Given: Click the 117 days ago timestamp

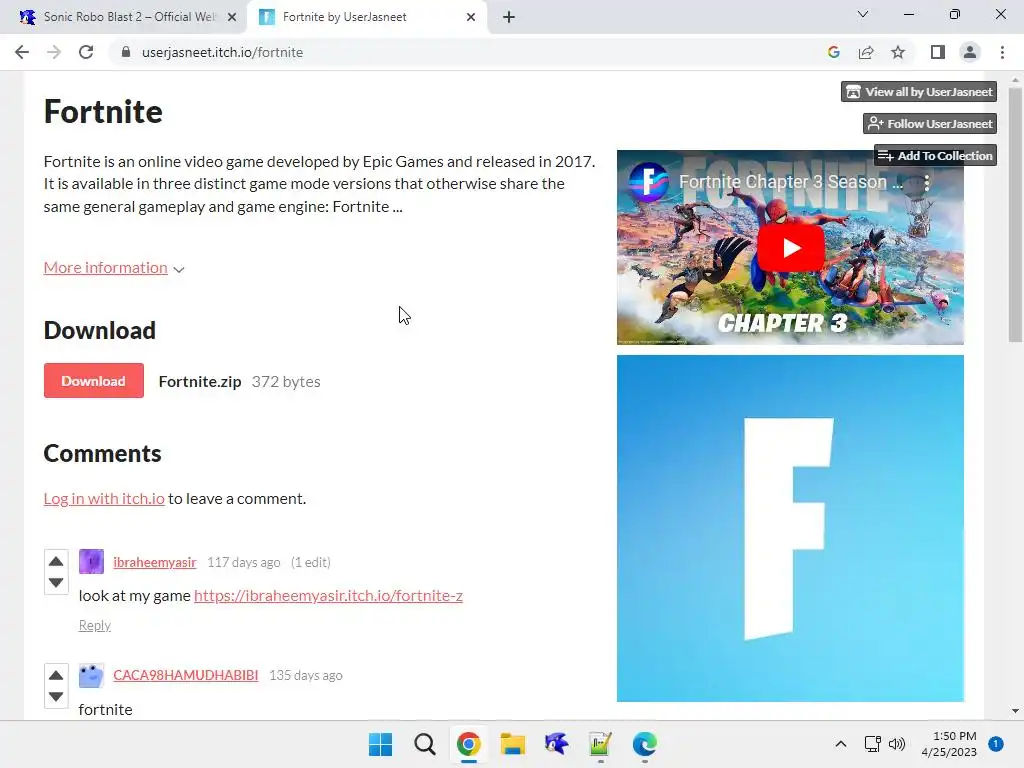Looking at the screenshot, I should pos(244,562).
